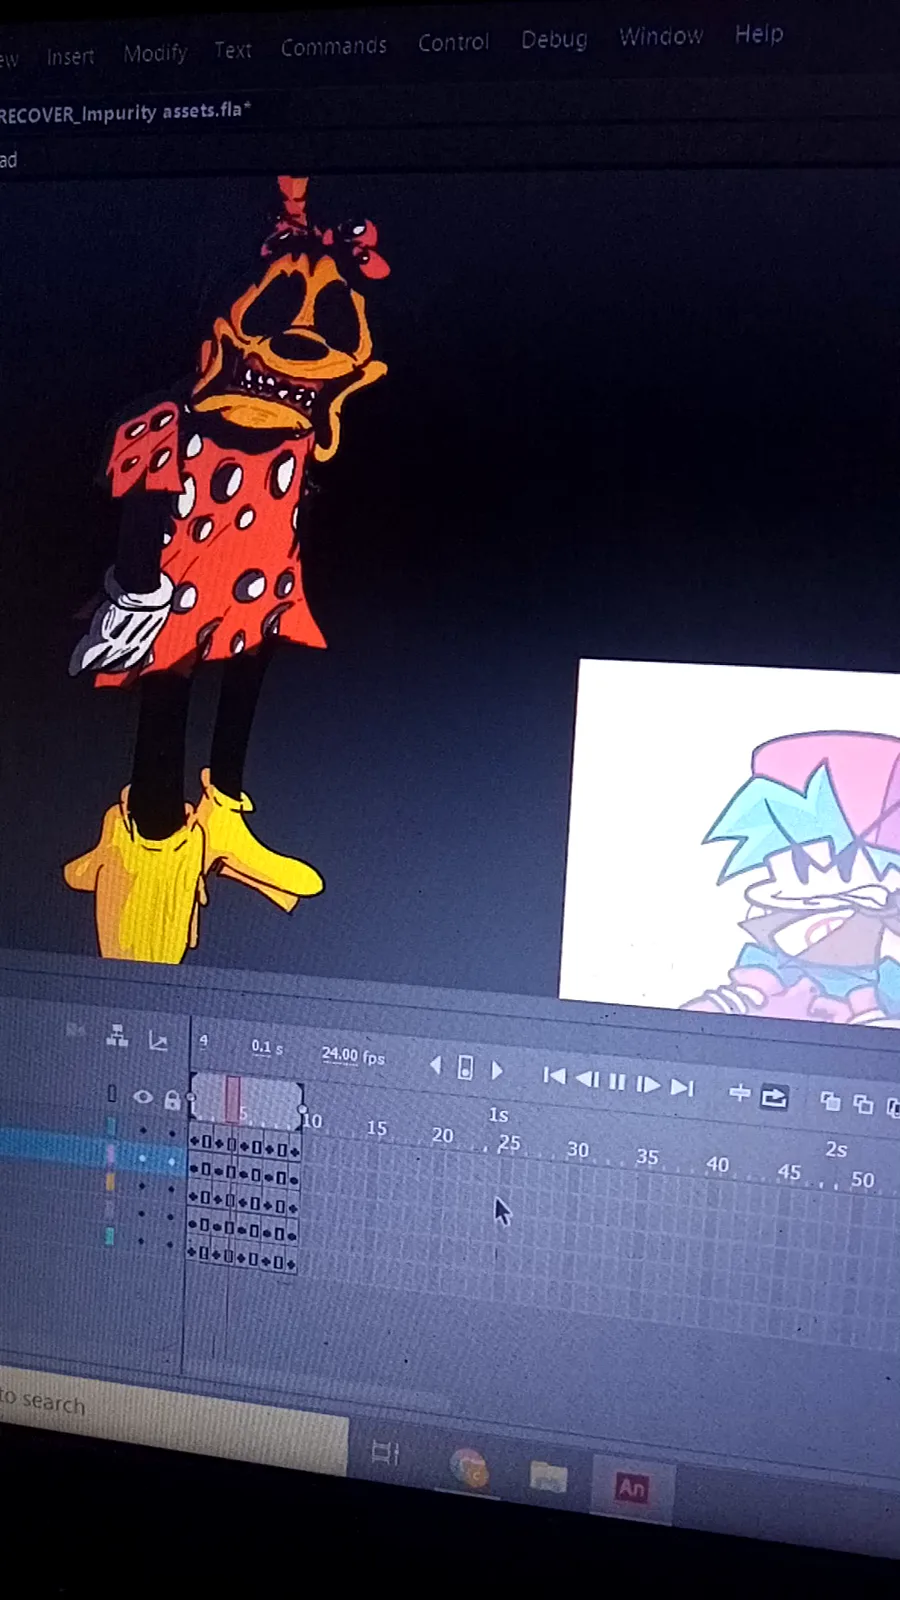Open Task View from the taskbar
Image resolution: width=900 pixels, height=1600 pixels.
(x=385, y=1452)
